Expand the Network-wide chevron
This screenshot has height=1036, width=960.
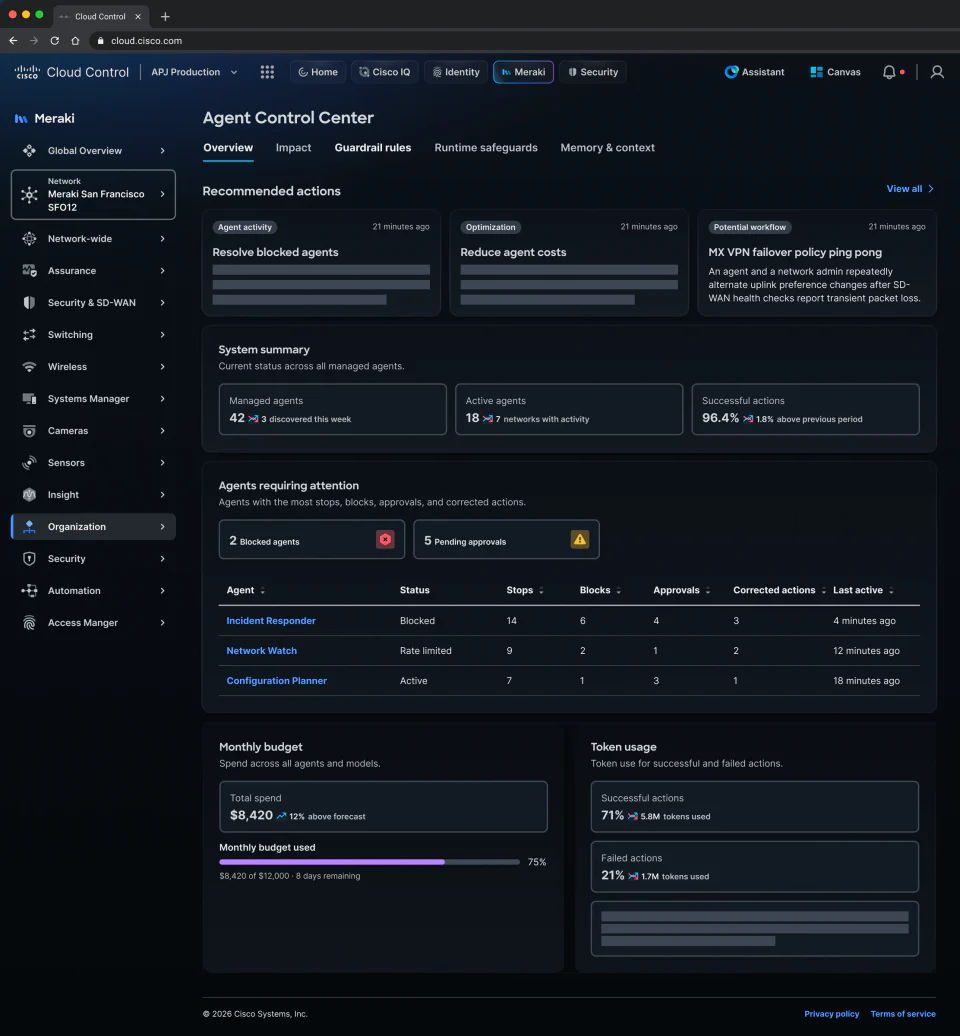[x=163, y=239]
